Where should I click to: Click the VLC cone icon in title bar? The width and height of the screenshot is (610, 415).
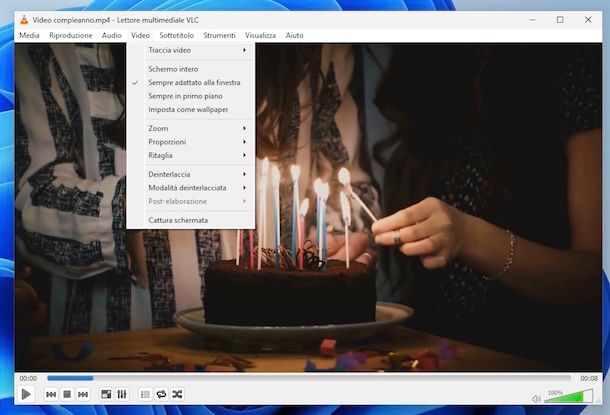pyautogui.click(x=24, y=19)
